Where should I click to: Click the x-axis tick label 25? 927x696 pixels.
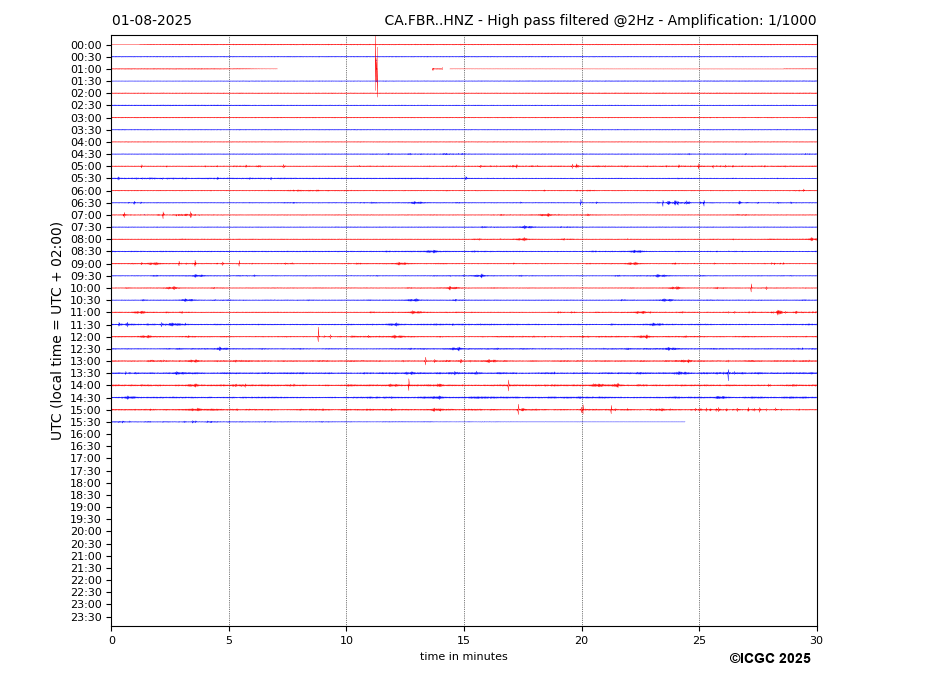[699, 640]
